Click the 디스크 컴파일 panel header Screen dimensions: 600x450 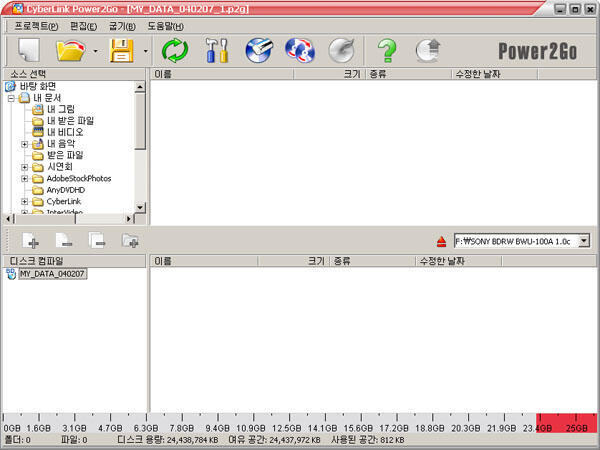pos(74,261)
